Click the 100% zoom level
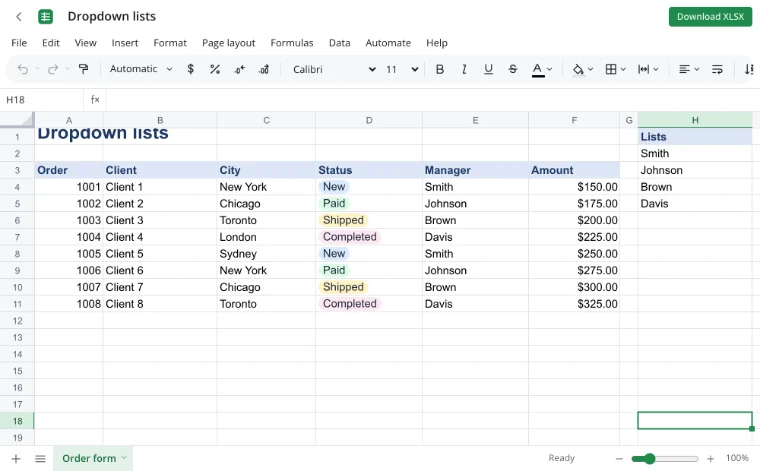This screenshot has width=760, height=471. 737,458
